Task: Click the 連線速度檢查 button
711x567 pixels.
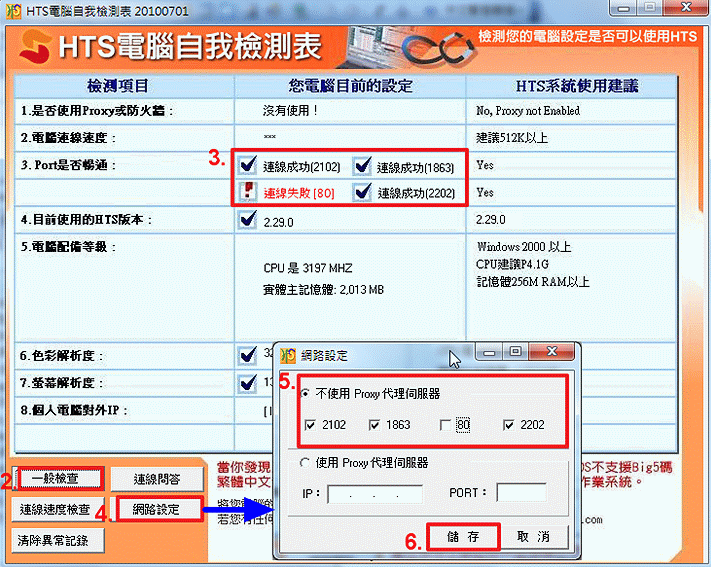Action: (x=57, y=509)
